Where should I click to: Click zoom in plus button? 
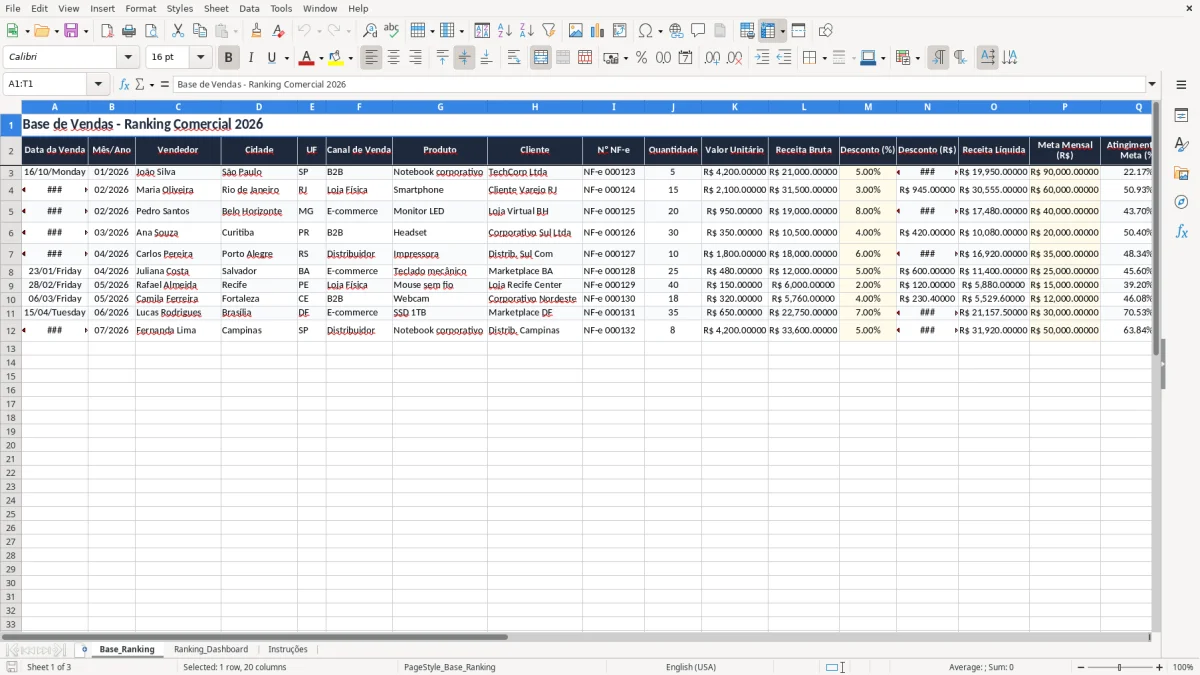[x=1160, y=667]
